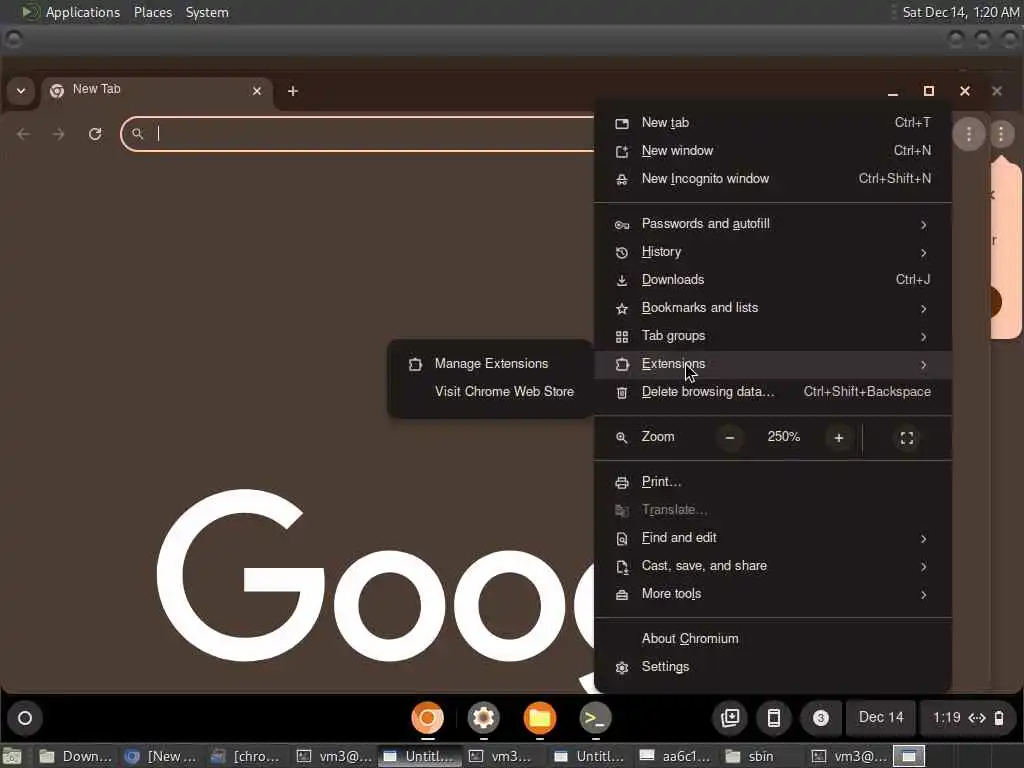Click the 250% zoom value

coord(784,437)
